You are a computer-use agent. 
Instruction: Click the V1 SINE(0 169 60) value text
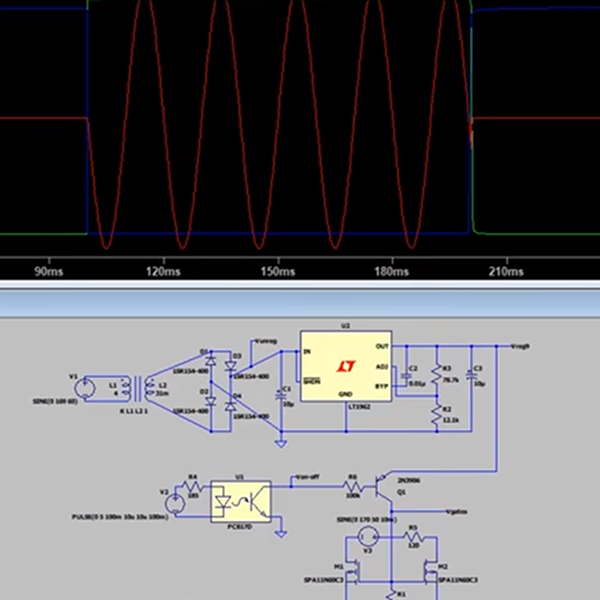click(55, 401)
